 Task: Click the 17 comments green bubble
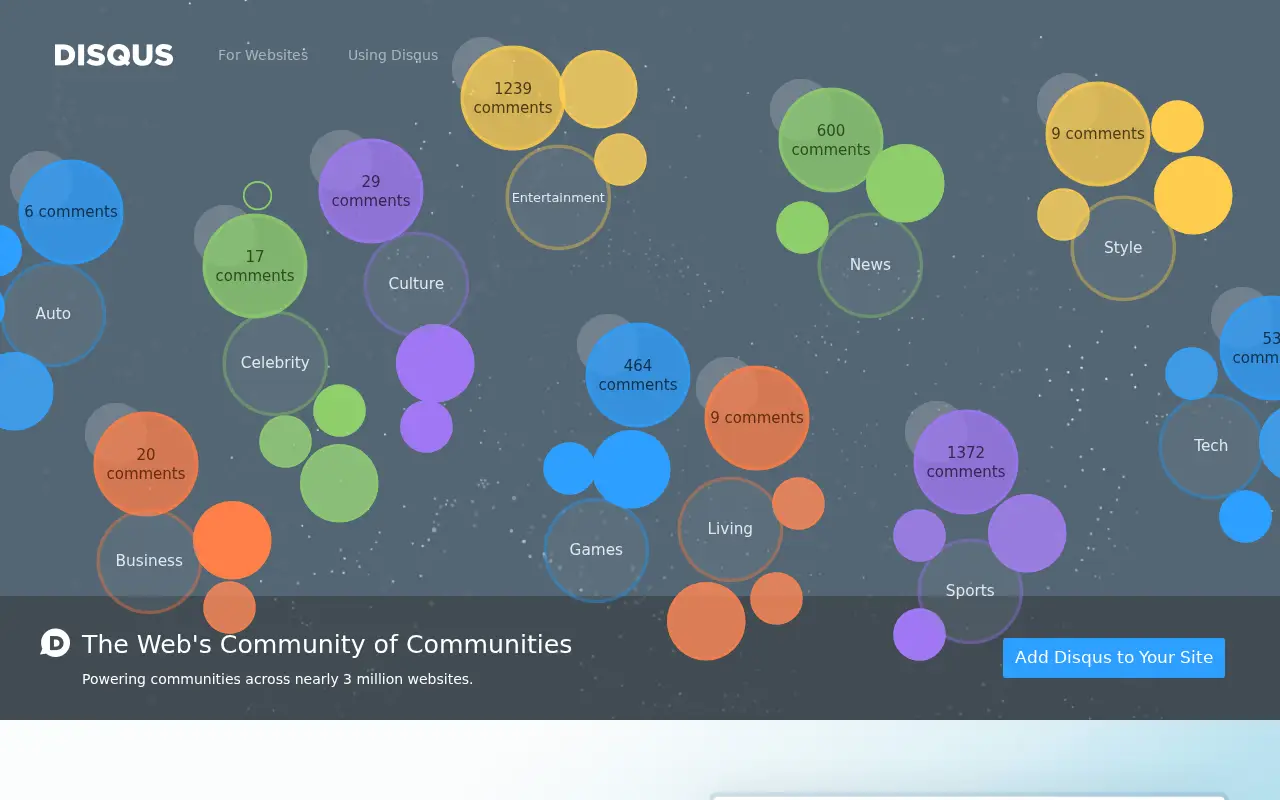coord(255,266)
